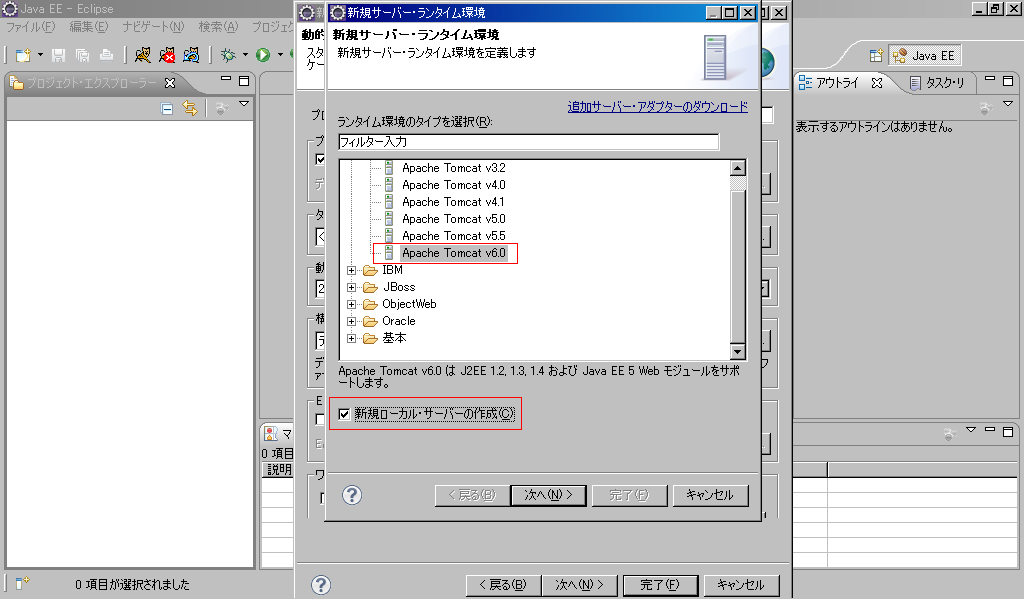1024x600 pixels.
Task: Click キャンセル in the background wizard
Action: 741,585
